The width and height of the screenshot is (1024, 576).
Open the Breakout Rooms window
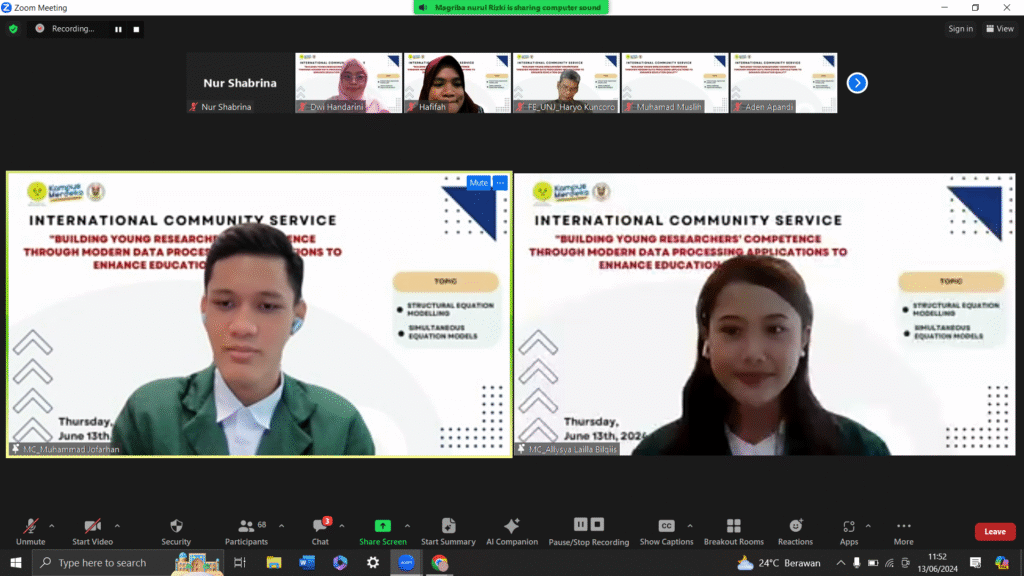pos(733,531)
